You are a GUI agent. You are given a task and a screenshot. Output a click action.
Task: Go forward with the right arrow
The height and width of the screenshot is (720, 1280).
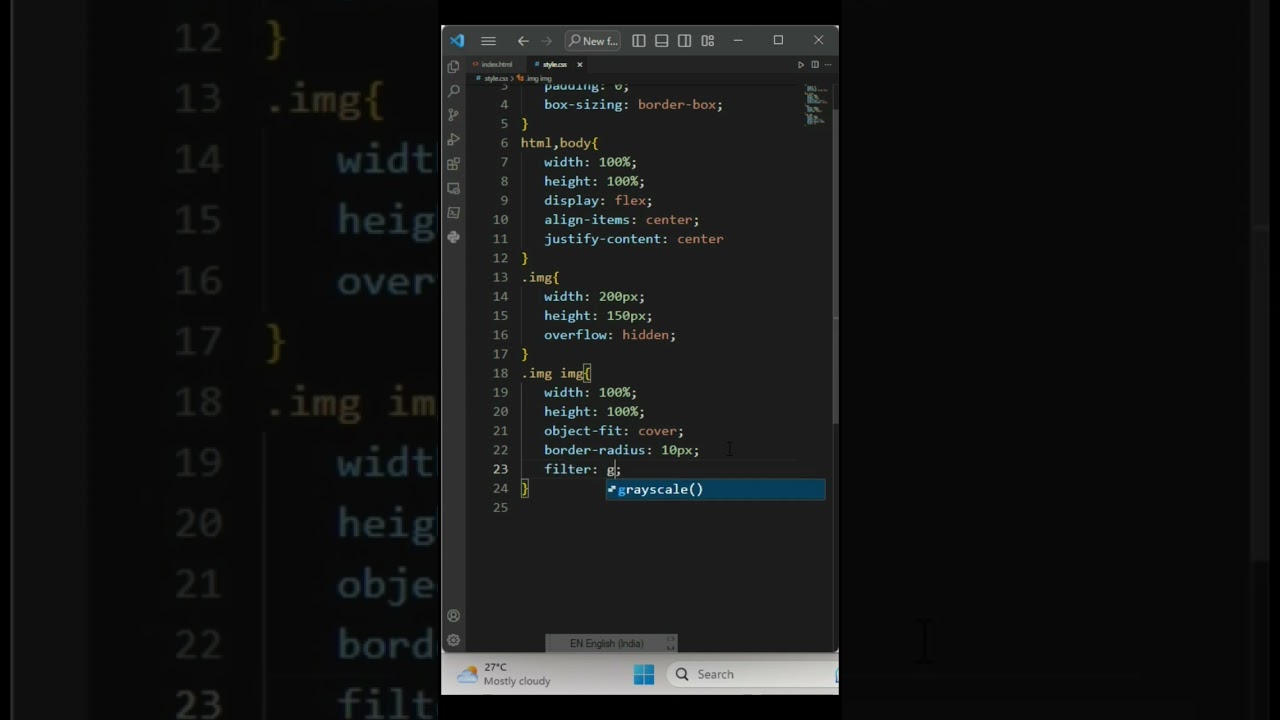point(546,41)
